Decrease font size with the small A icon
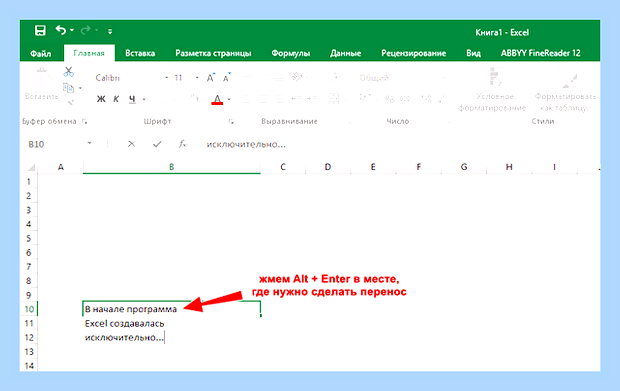The height and width of the screenshot is (391, 620). tap(226, 77)
